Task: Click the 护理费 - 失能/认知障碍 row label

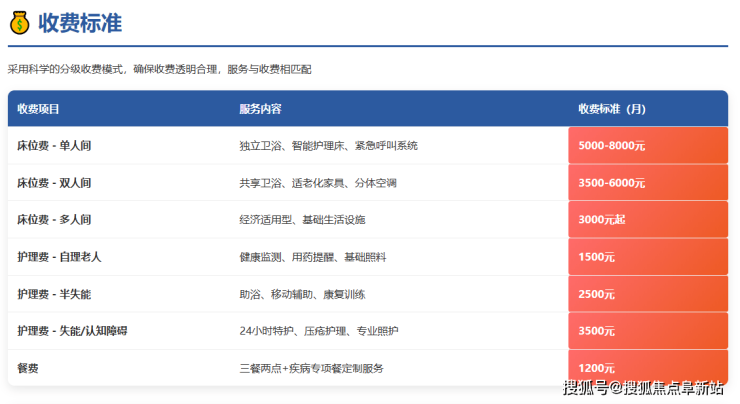Action: (73, 331)
